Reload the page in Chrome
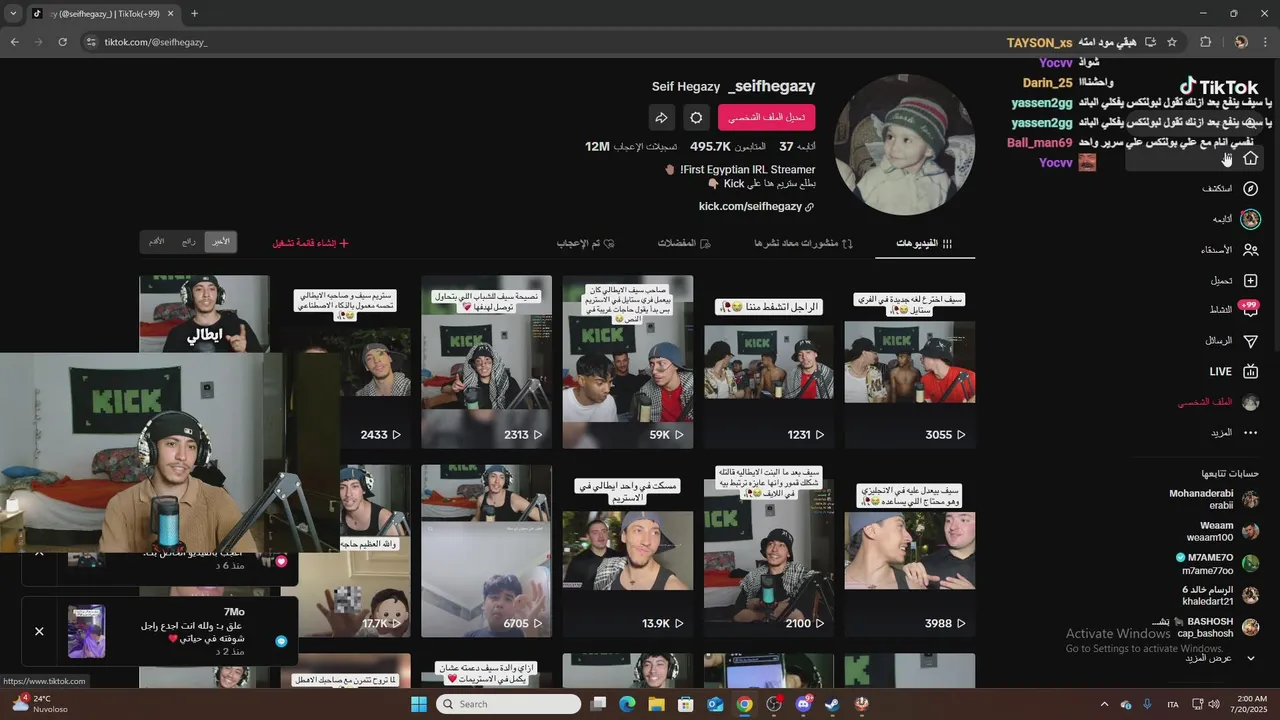 click(63, 42)
